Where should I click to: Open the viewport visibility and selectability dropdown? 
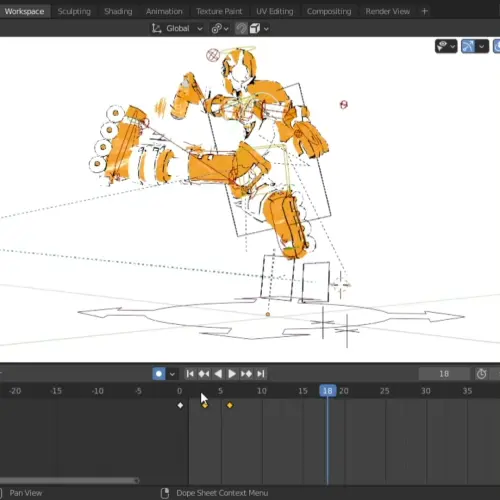coord(446,46)
